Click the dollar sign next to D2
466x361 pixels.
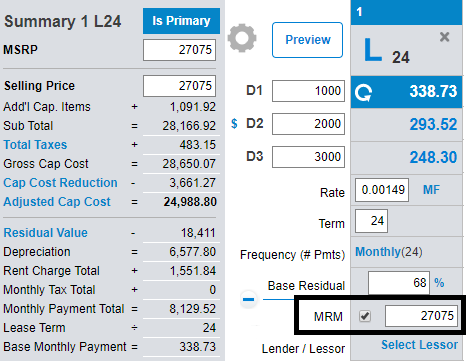(234, 124)
